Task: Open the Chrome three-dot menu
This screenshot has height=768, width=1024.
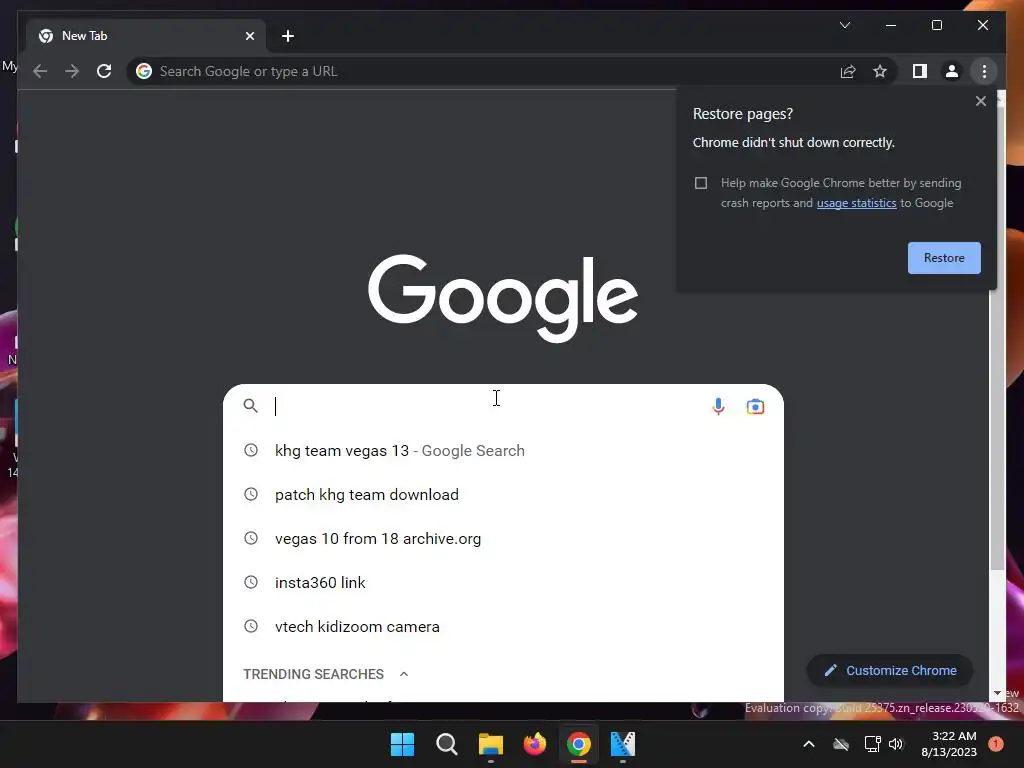Action: point(984,71)
